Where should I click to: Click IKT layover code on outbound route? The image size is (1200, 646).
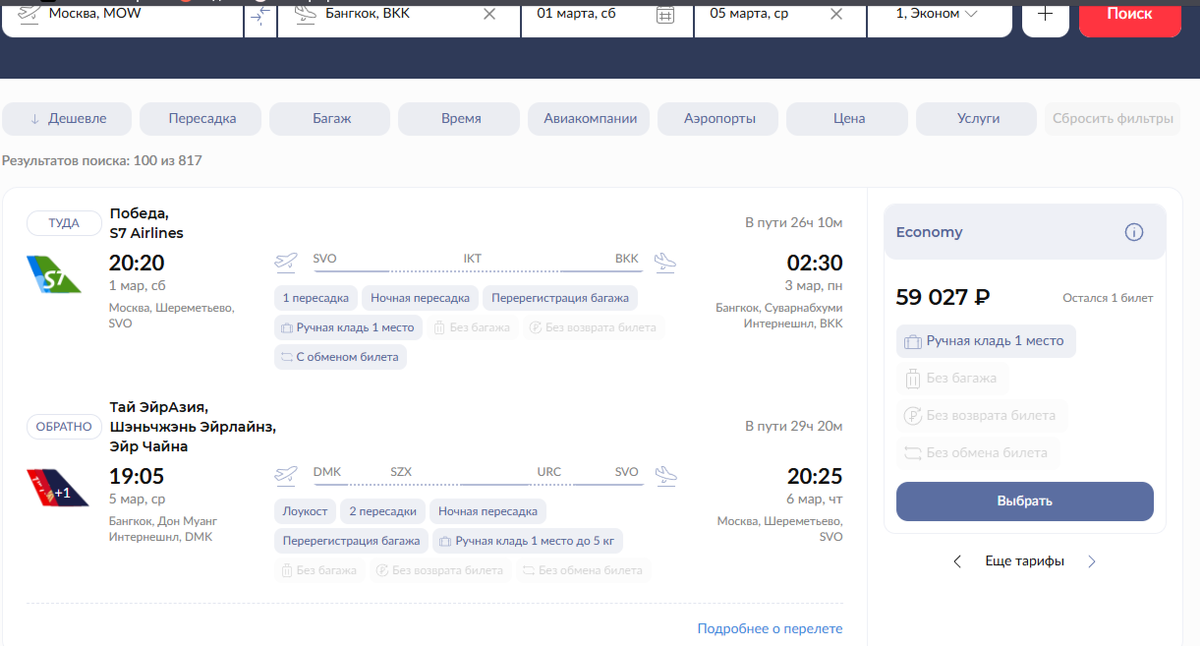tap(472, 259)
